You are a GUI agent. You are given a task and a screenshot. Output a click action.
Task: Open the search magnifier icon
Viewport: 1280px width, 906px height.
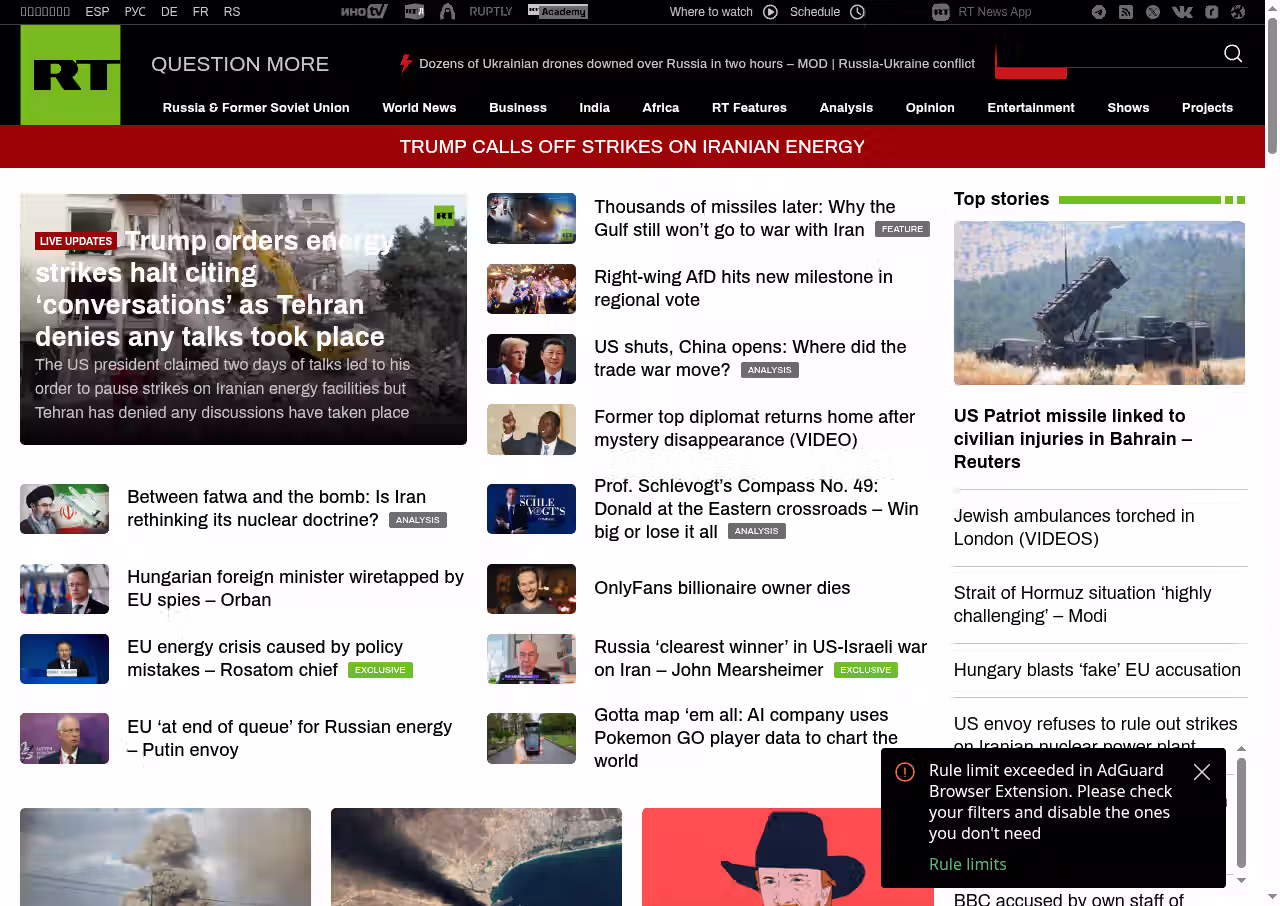(x=1233, y=54)
